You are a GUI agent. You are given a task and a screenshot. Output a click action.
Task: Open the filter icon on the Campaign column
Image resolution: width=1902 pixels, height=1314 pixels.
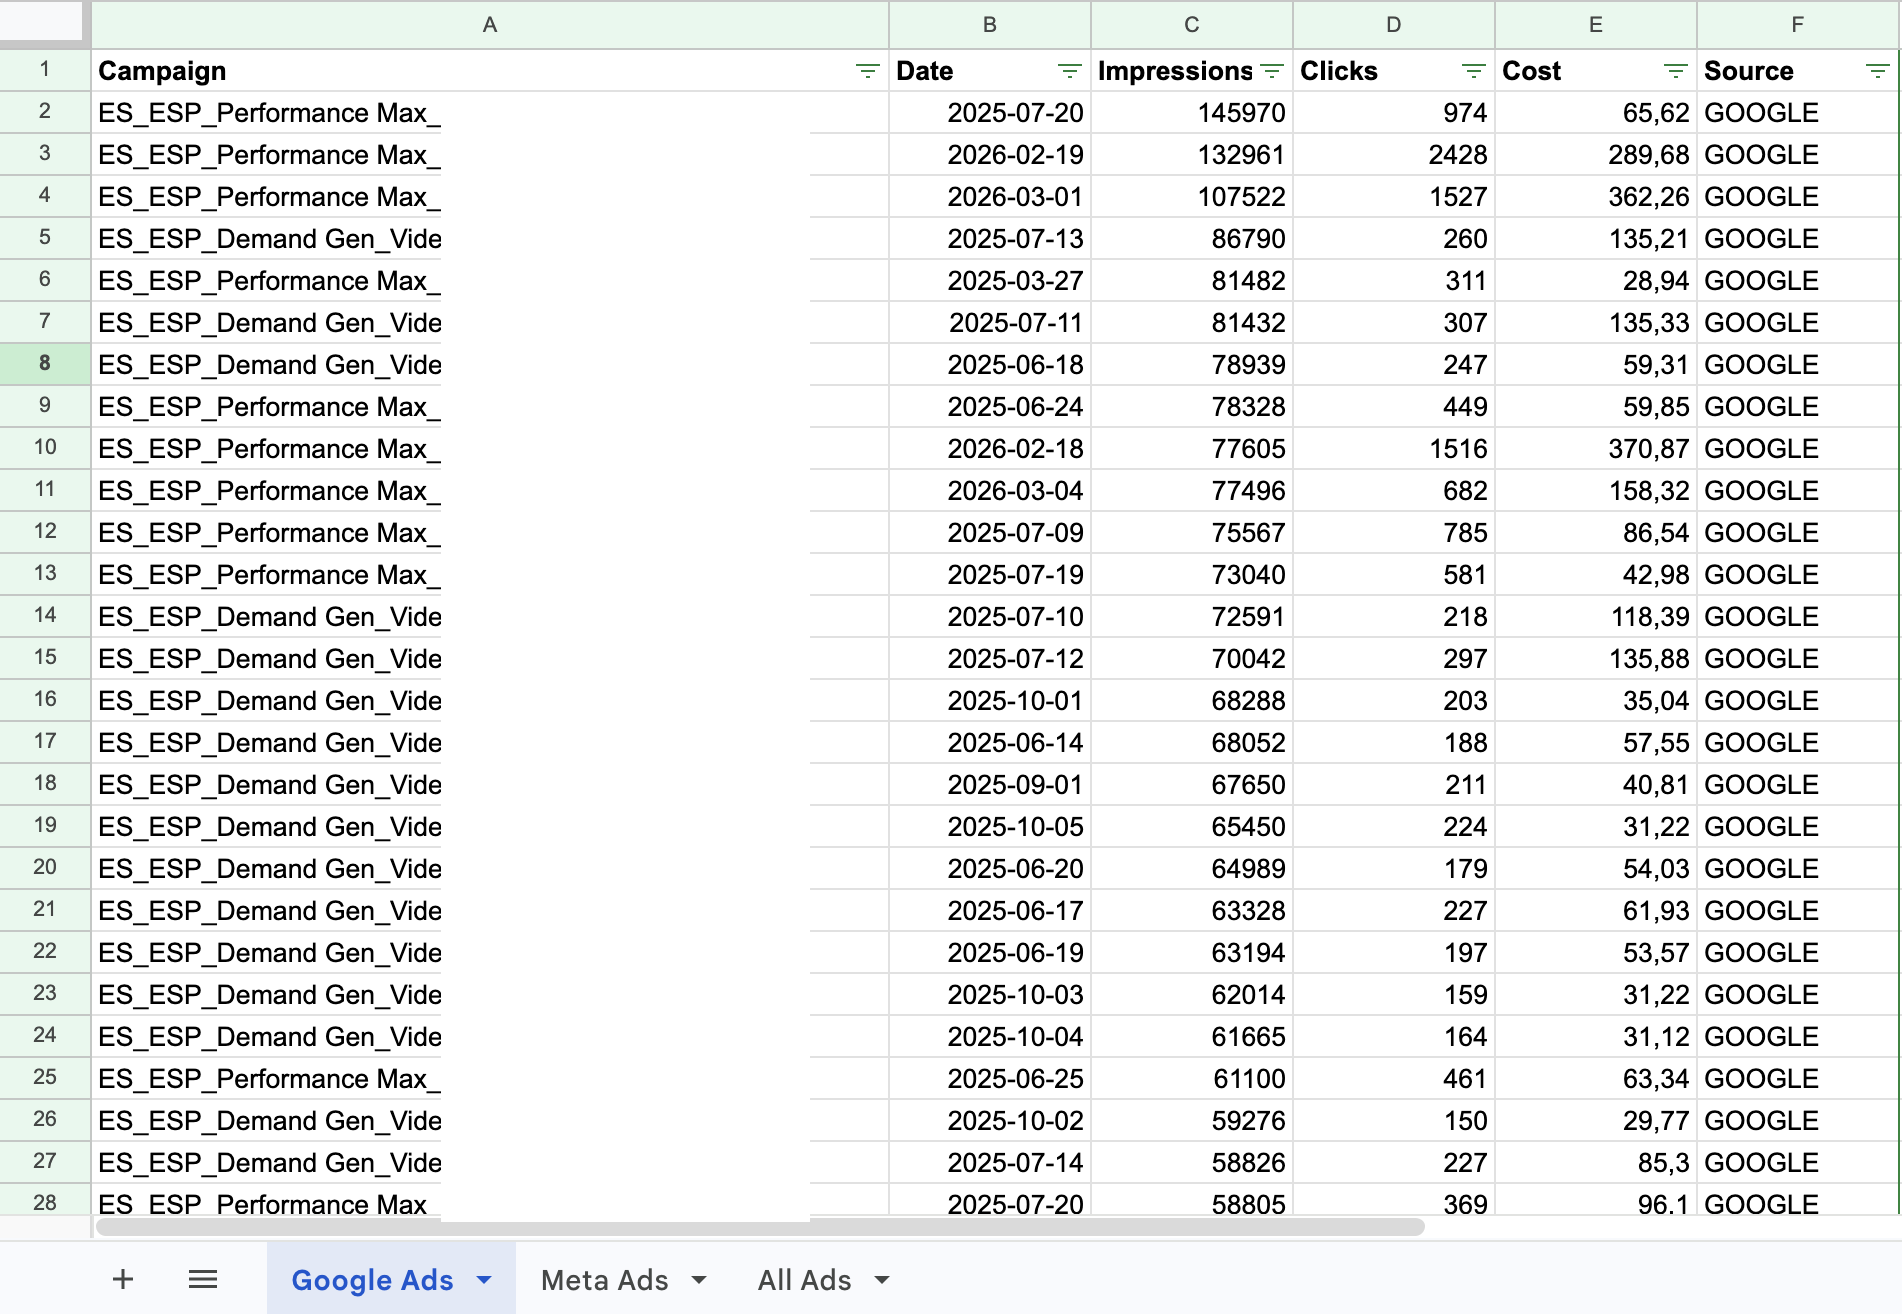(866, 71)
